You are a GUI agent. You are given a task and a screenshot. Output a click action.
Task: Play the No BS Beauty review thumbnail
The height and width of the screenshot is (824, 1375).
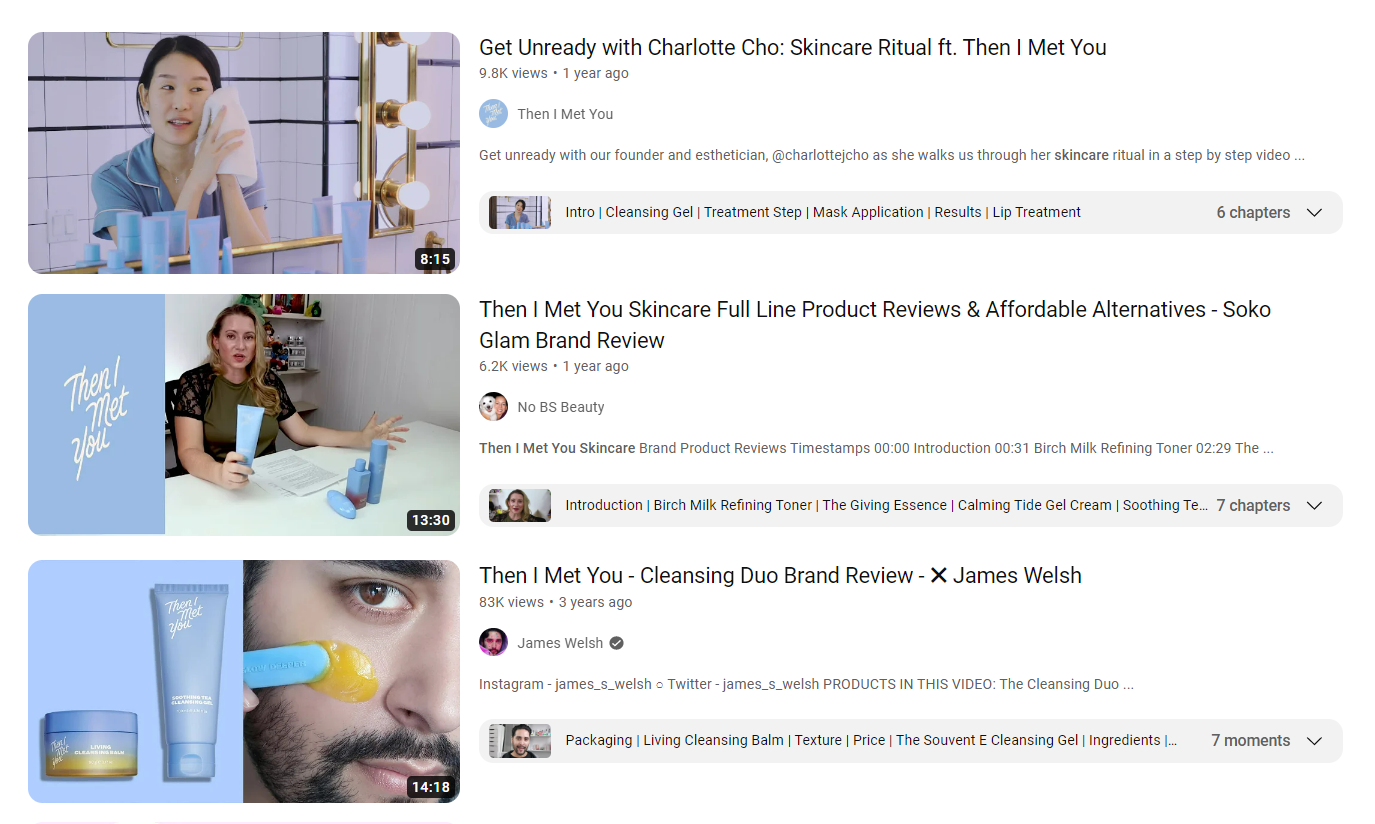tap(244, 415)
